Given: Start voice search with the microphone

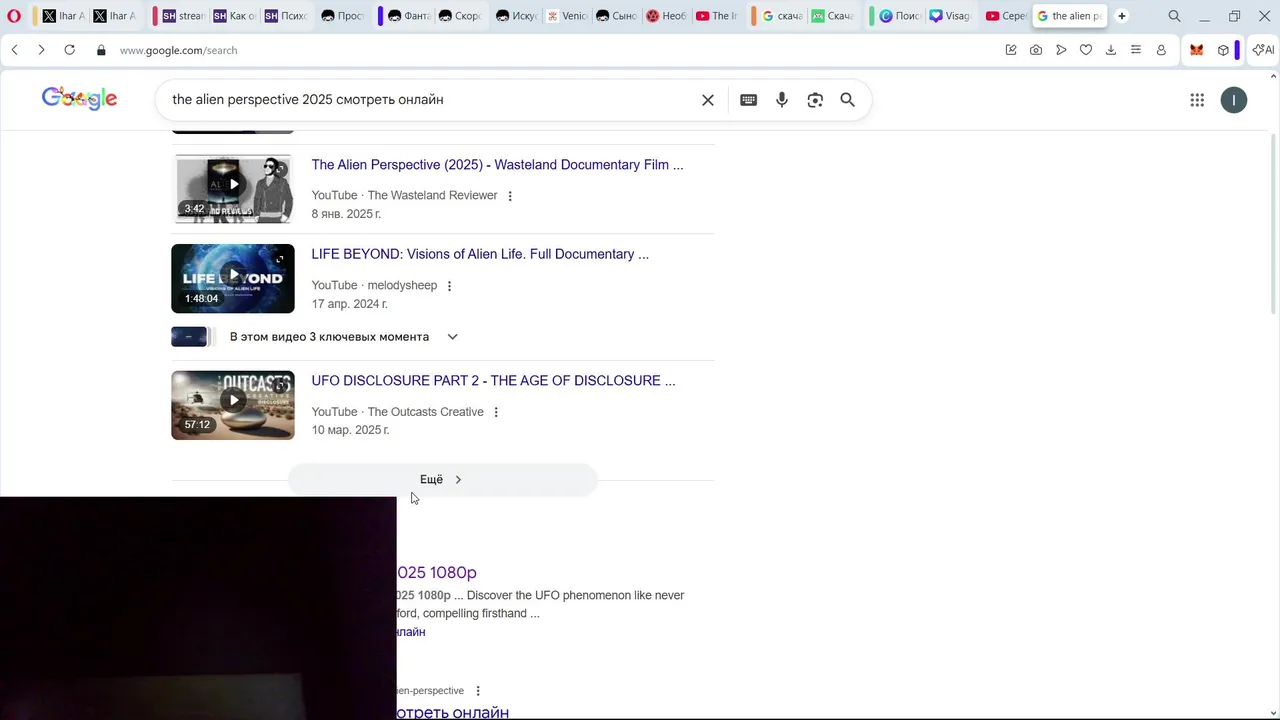Looking at the screenshot, I should click(782, 100).
